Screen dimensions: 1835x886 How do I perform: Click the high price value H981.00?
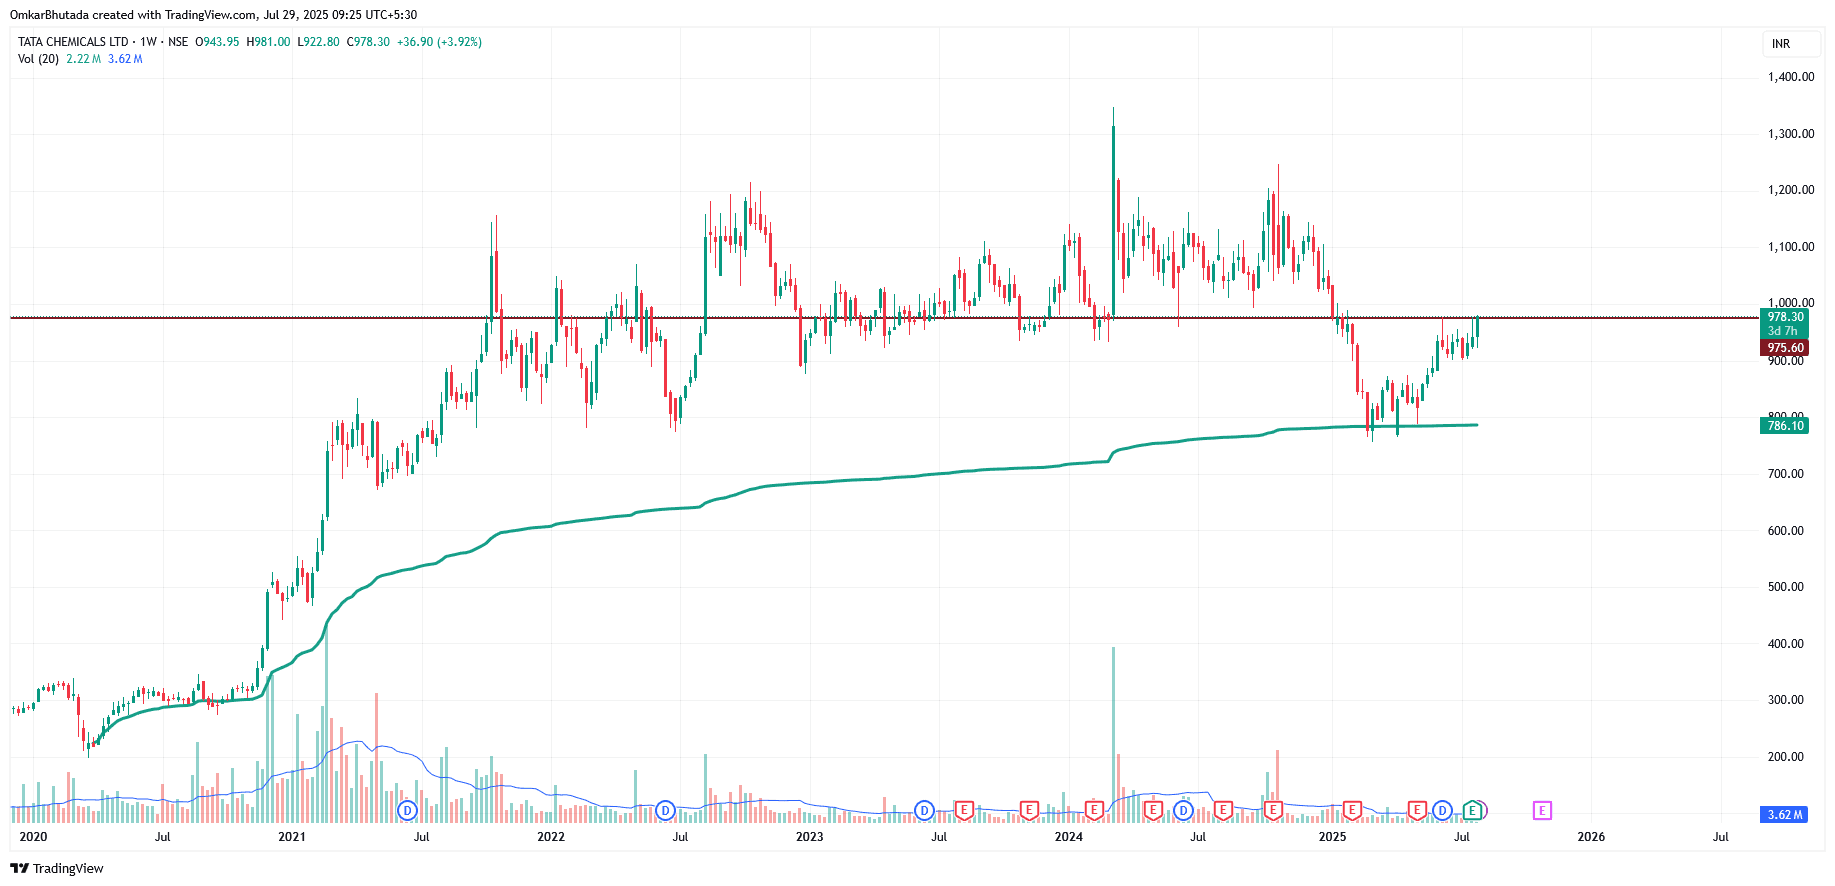269,42
